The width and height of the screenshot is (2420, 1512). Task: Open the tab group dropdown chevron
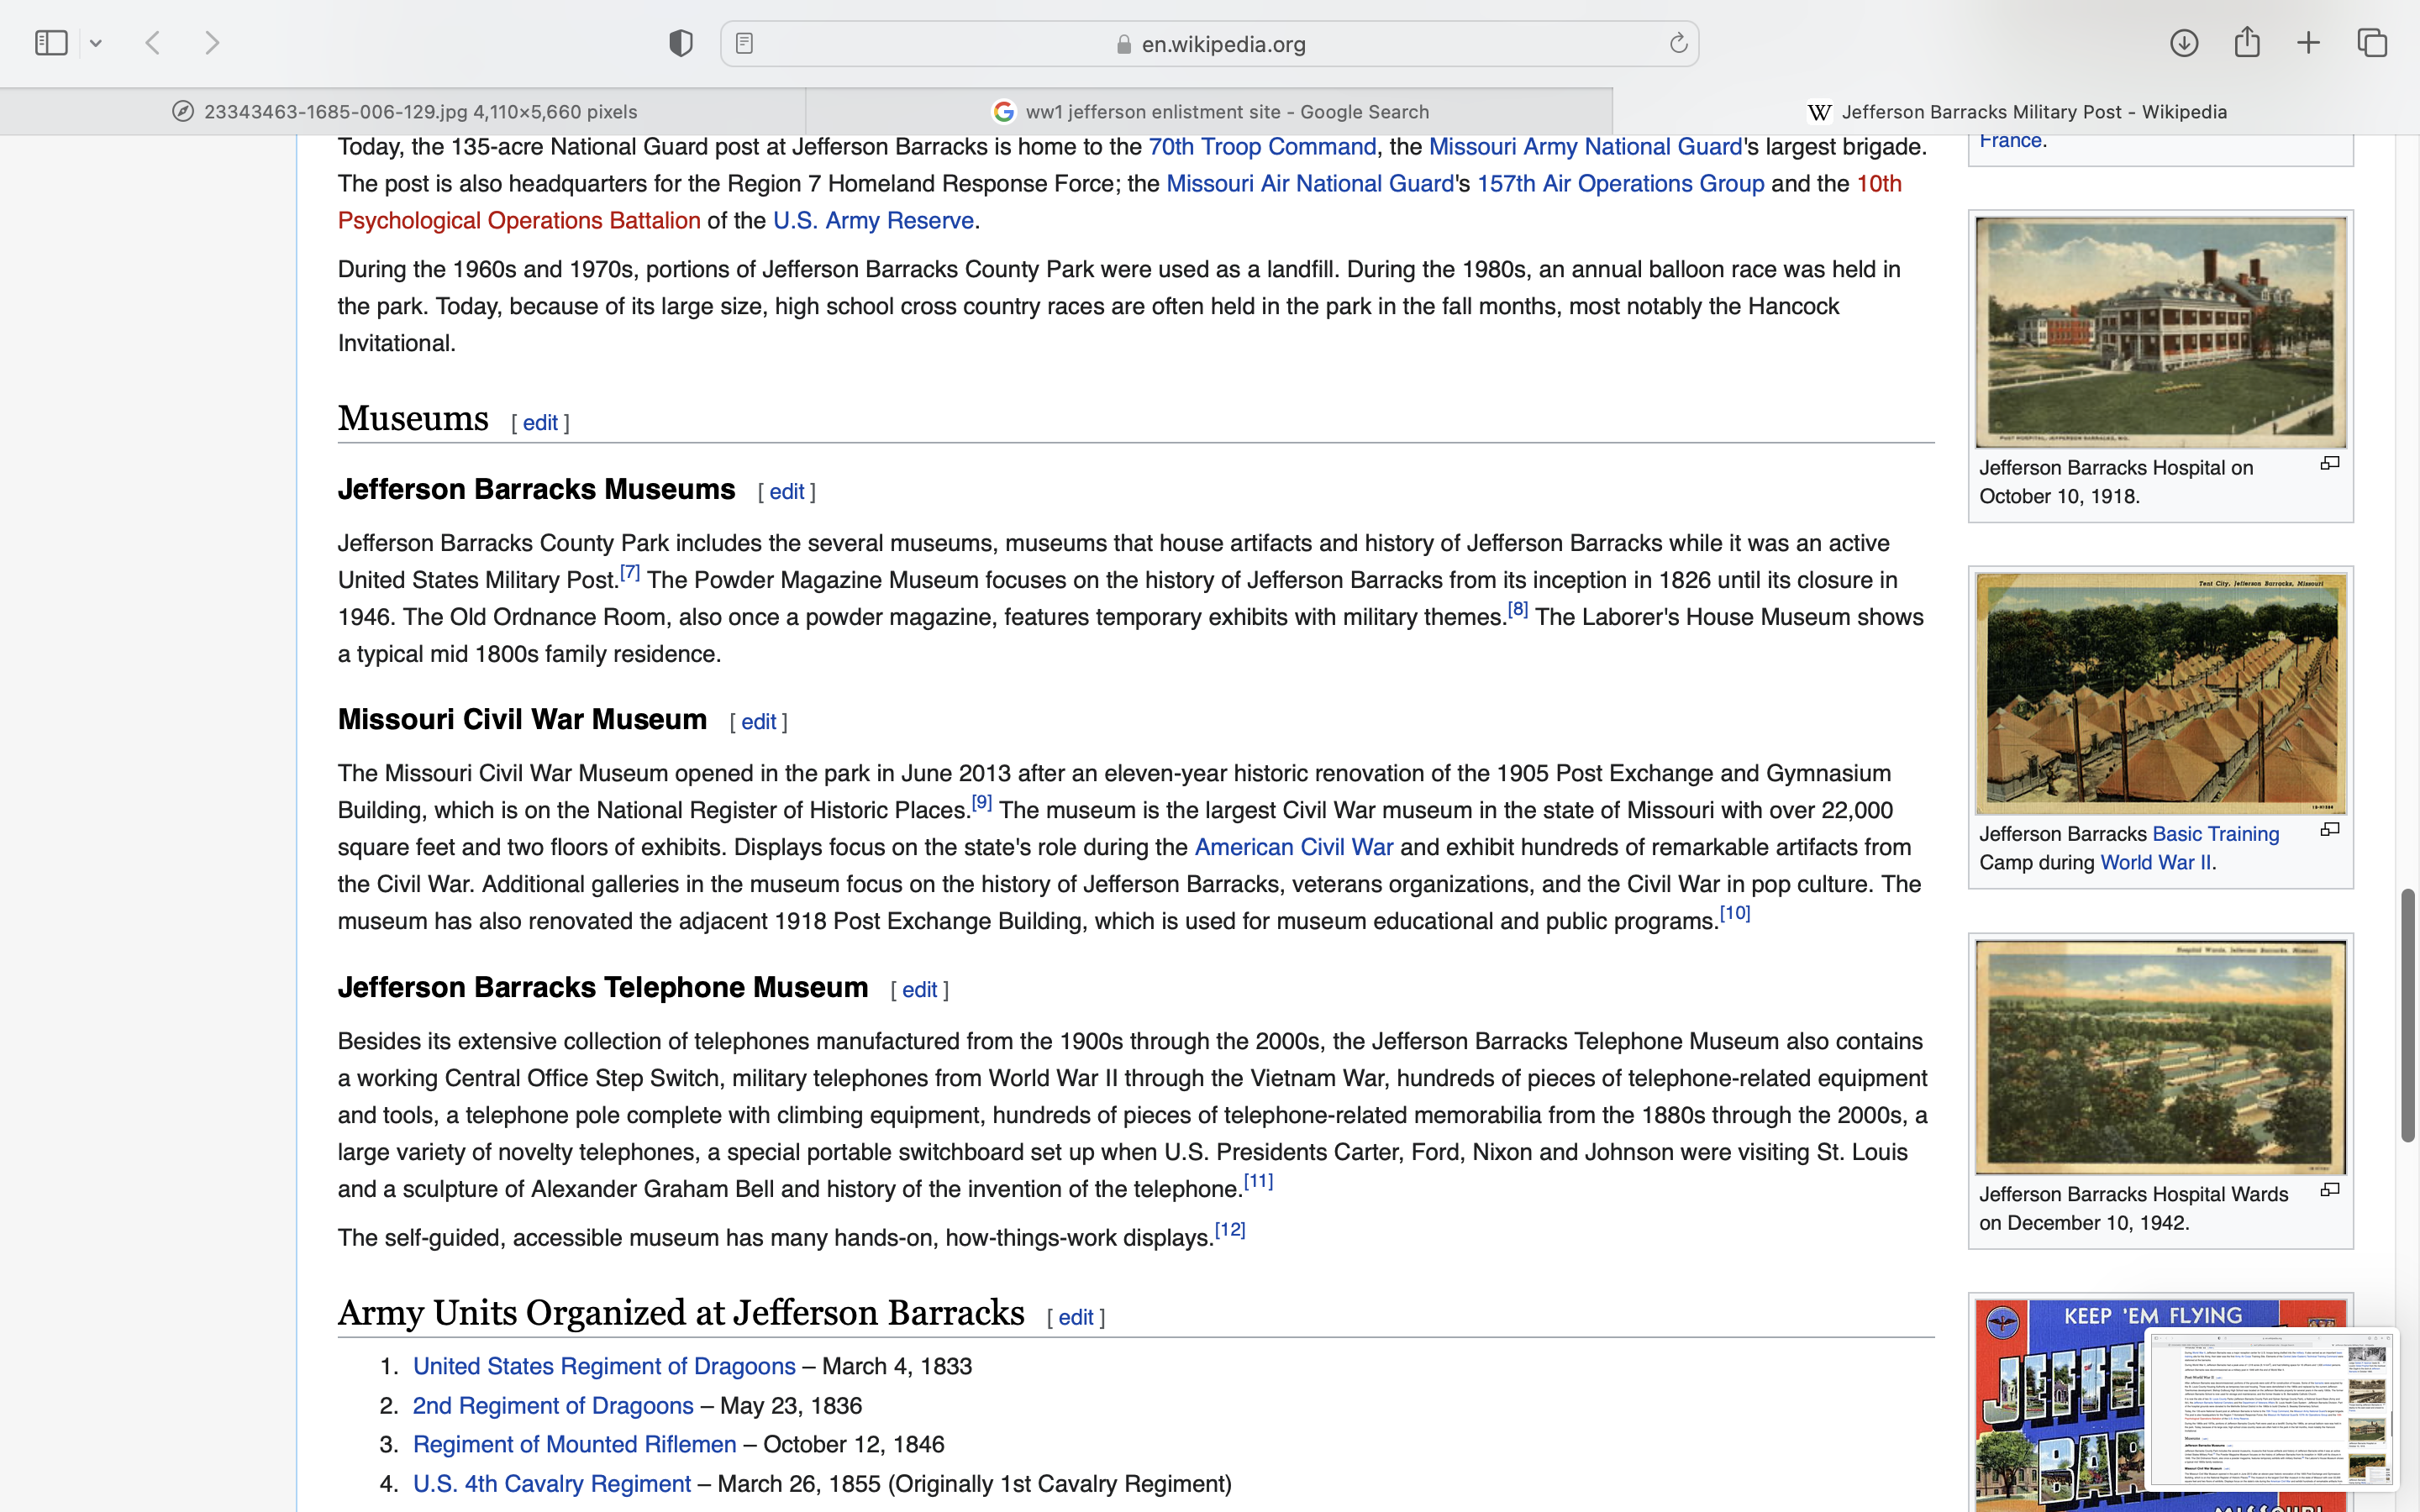coord(96,43)
